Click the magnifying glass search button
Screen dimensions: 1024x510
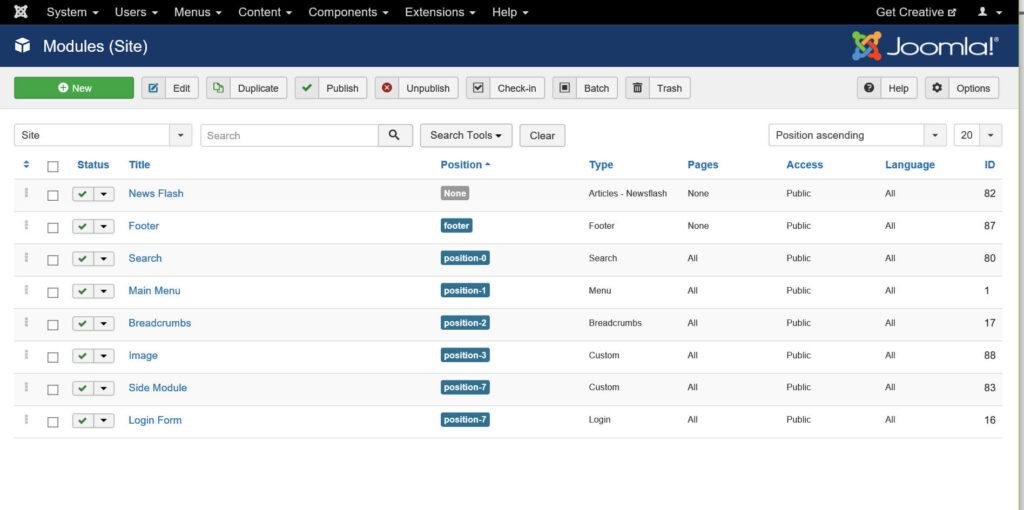tap(395, 135)
